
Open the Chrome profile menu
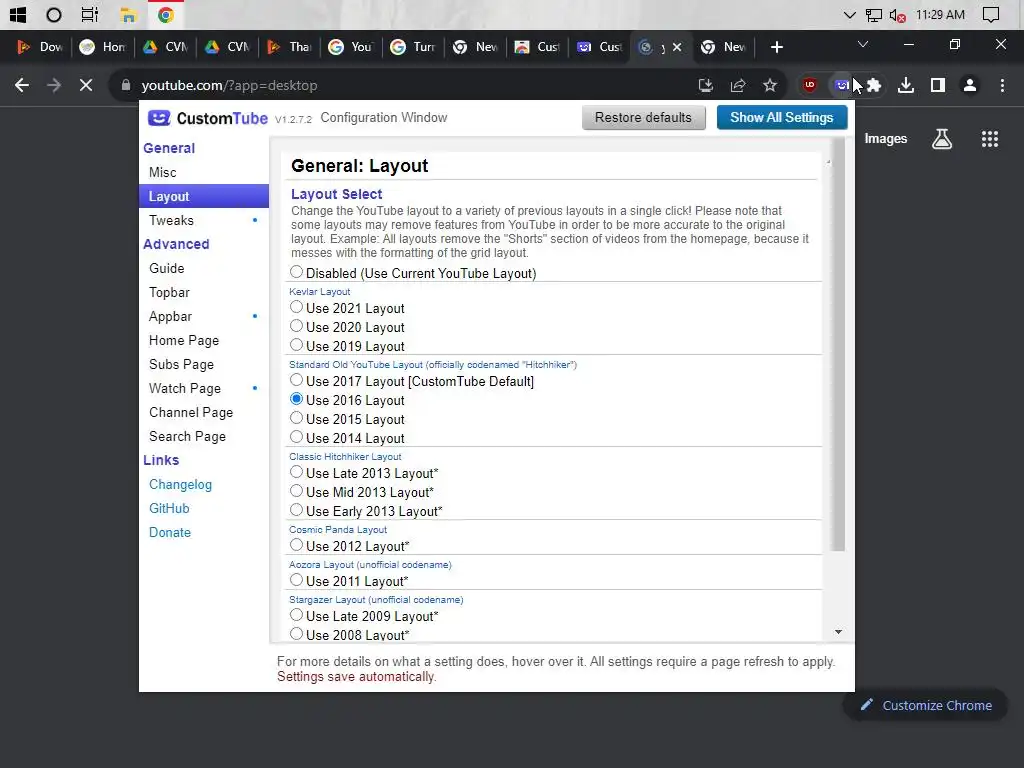coord(970,85)
